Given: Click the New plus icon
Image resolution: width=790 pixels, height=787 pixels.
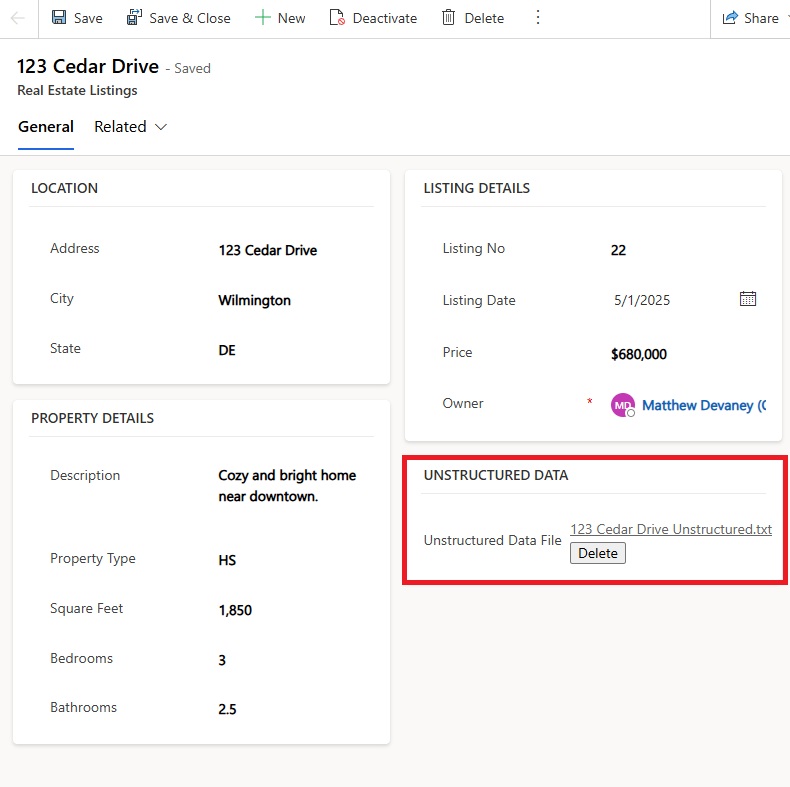Looking at the screenshot, I should [263, 18].
